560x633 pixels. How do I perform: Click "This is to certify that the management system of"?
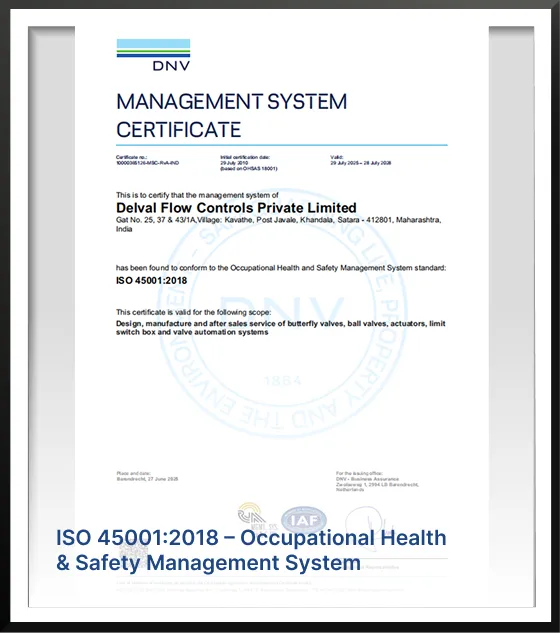pos(197,195)
